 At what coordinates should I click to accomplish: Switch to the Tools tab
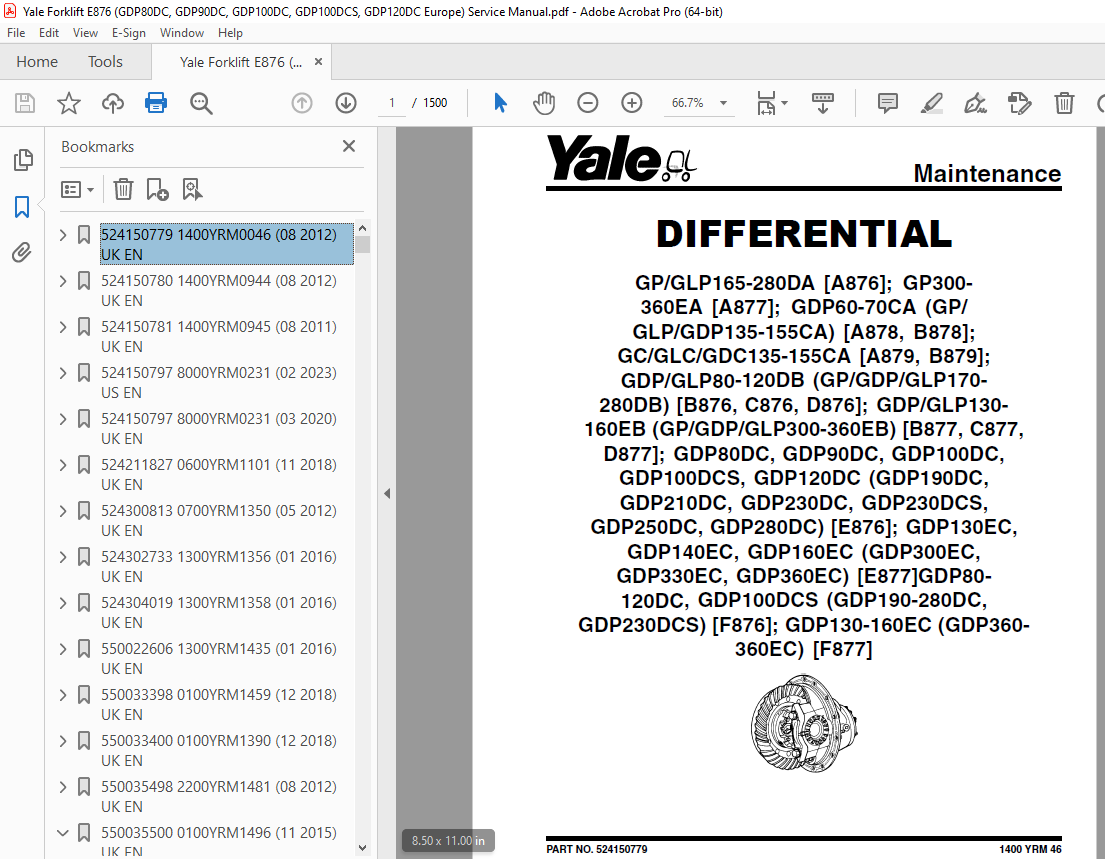(x=105, y=62)
